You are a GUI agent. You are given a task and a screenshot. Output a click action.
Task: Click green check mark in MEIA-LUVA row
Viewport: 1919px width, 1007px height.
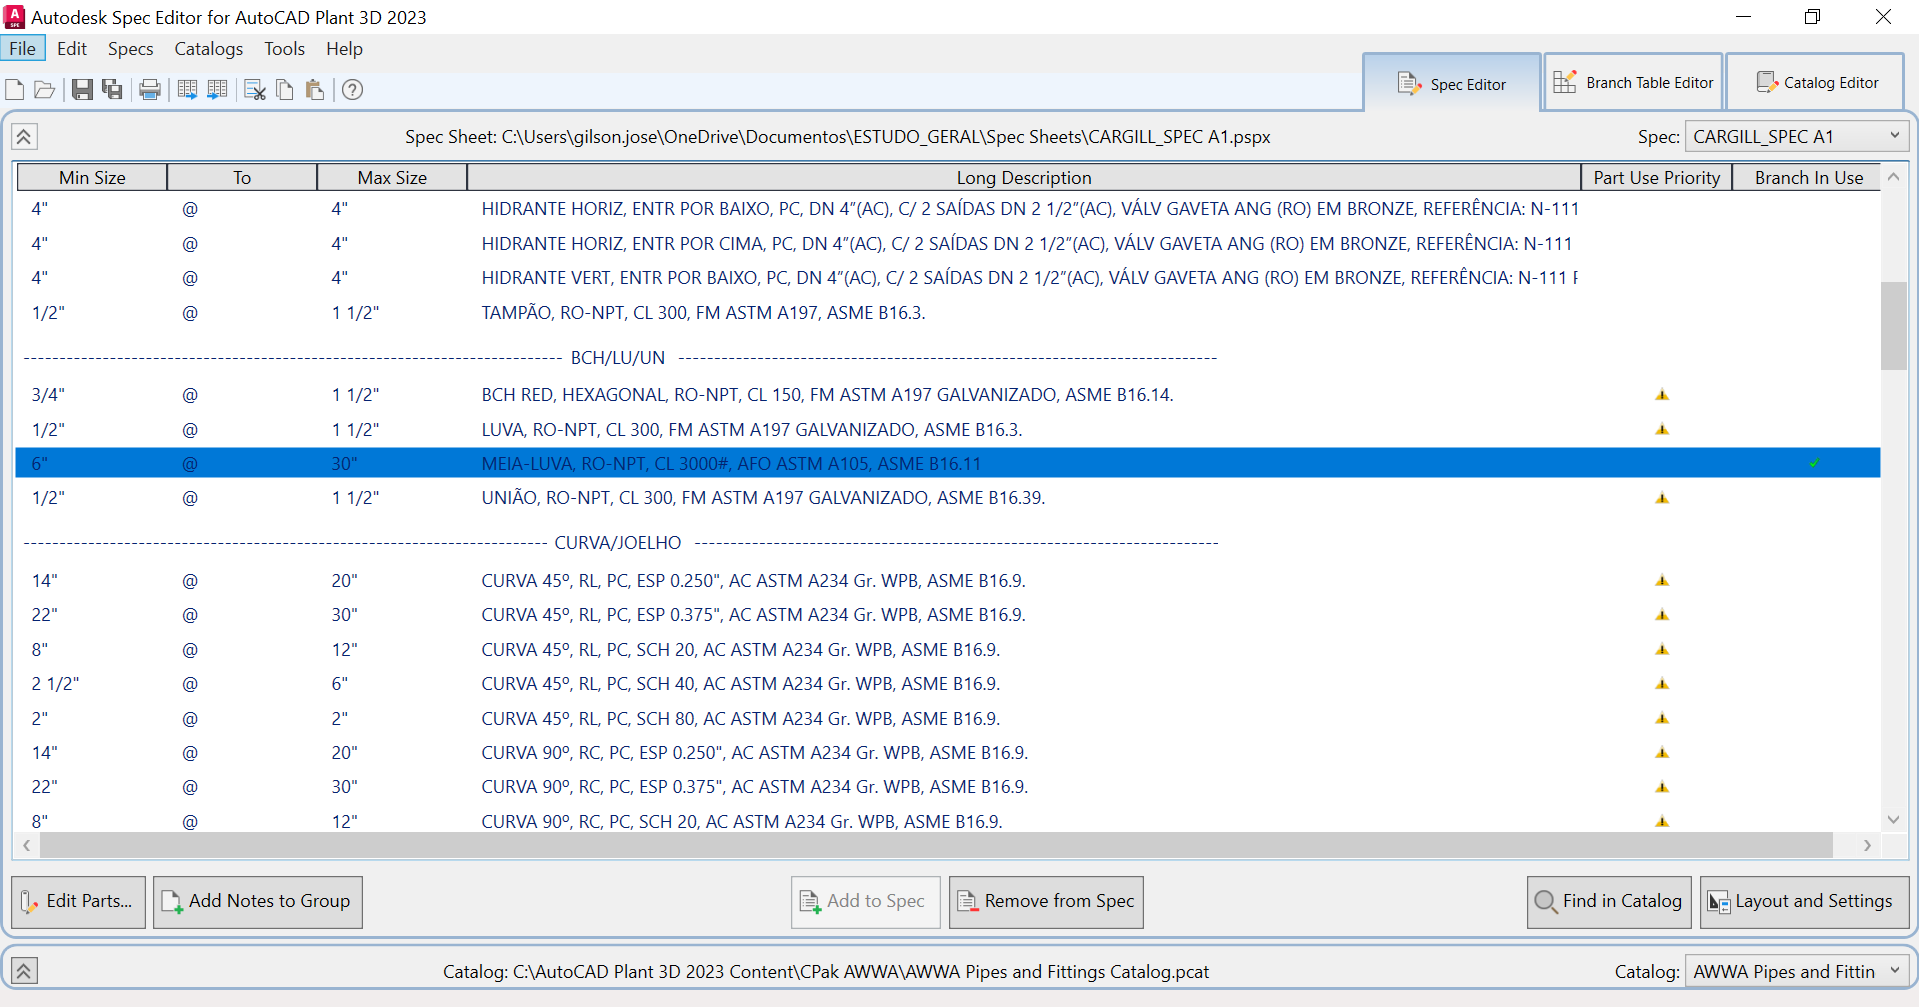[x=1814, y=463]
